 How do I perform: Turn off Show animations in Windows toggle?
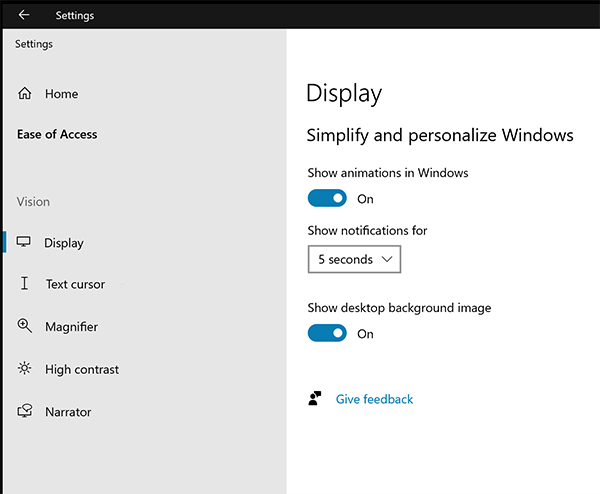[x=327, y=198]
